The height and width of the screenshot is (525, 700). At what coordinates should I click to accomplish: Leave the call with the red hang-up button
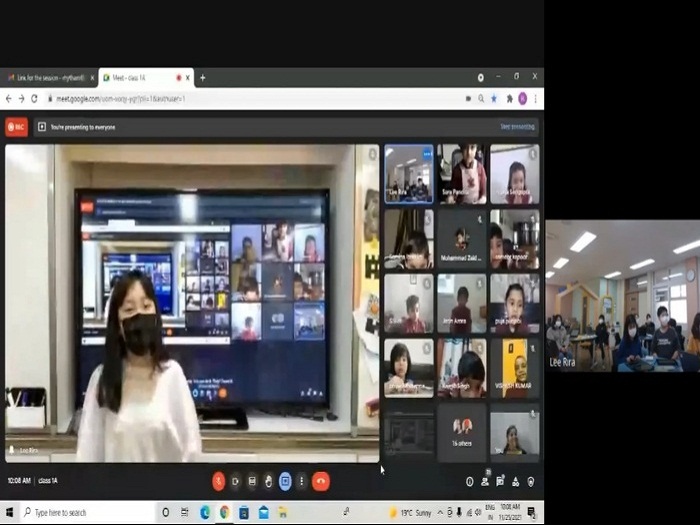pos(321,481)
